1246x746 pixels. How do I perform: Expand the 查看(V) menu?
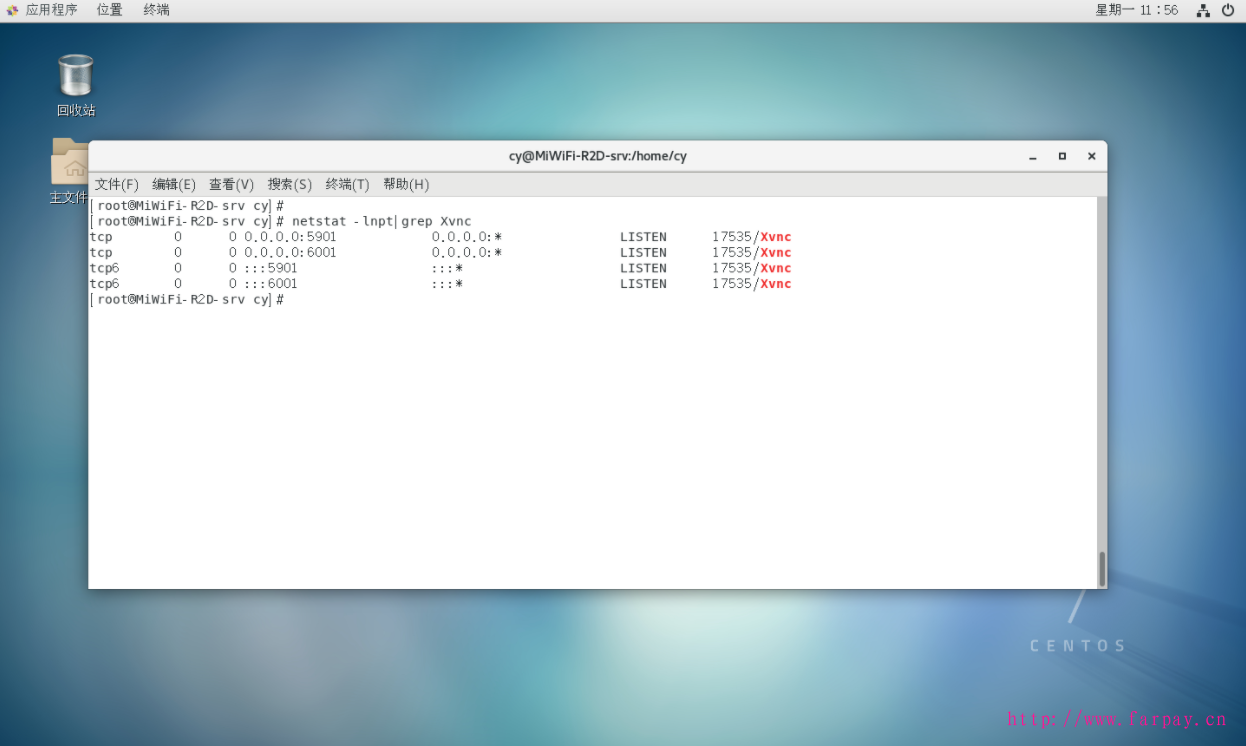tap(231, 185)
